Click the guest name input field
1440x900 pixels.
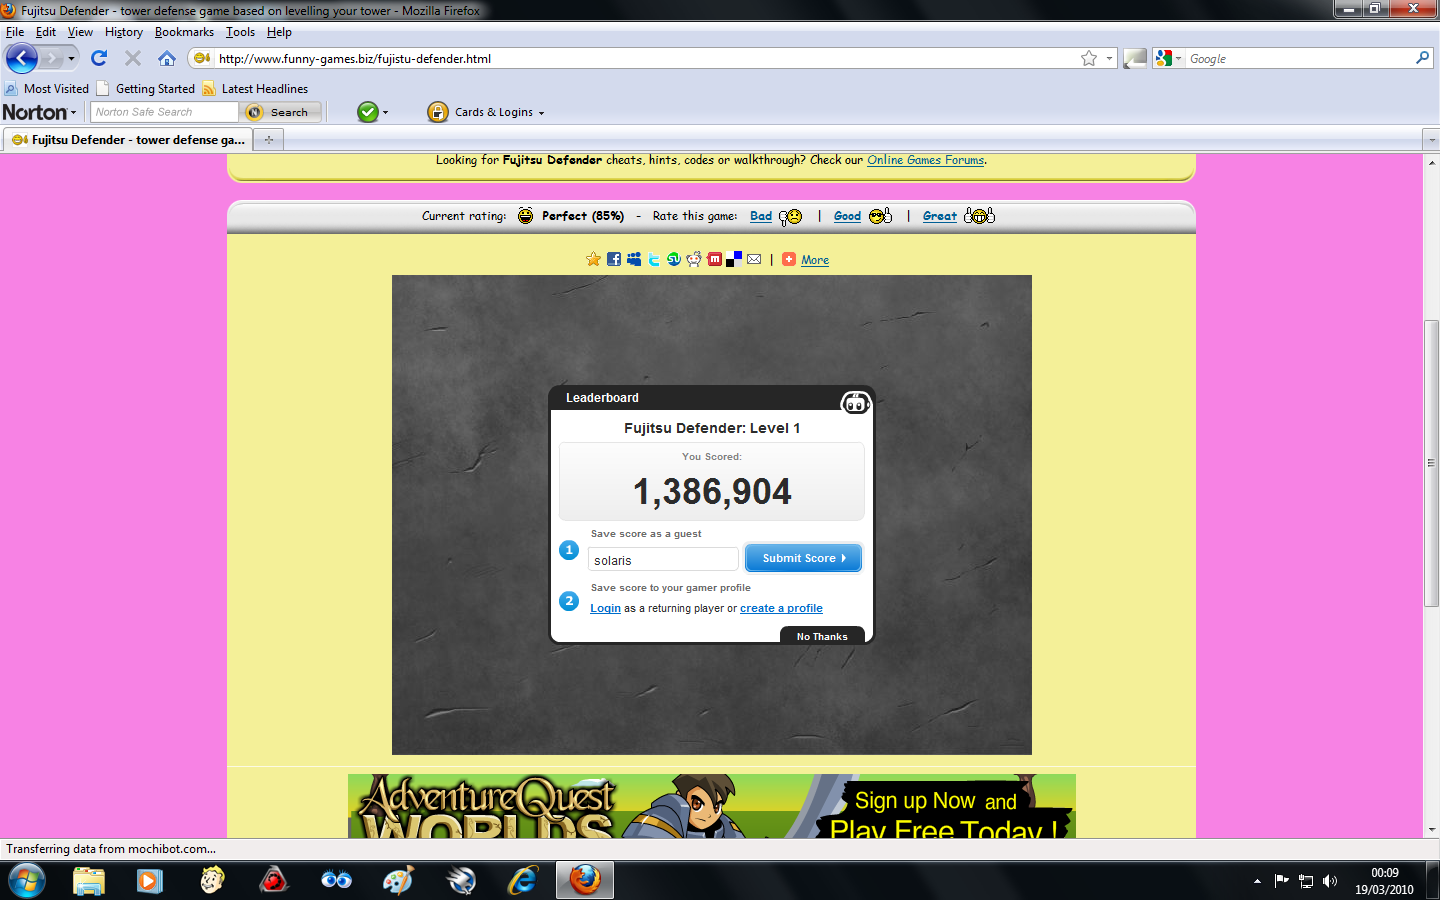coord(663,560)
